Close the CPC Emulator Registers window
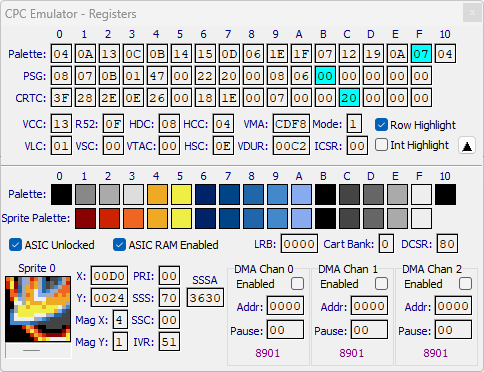 [x=472, y=13]
